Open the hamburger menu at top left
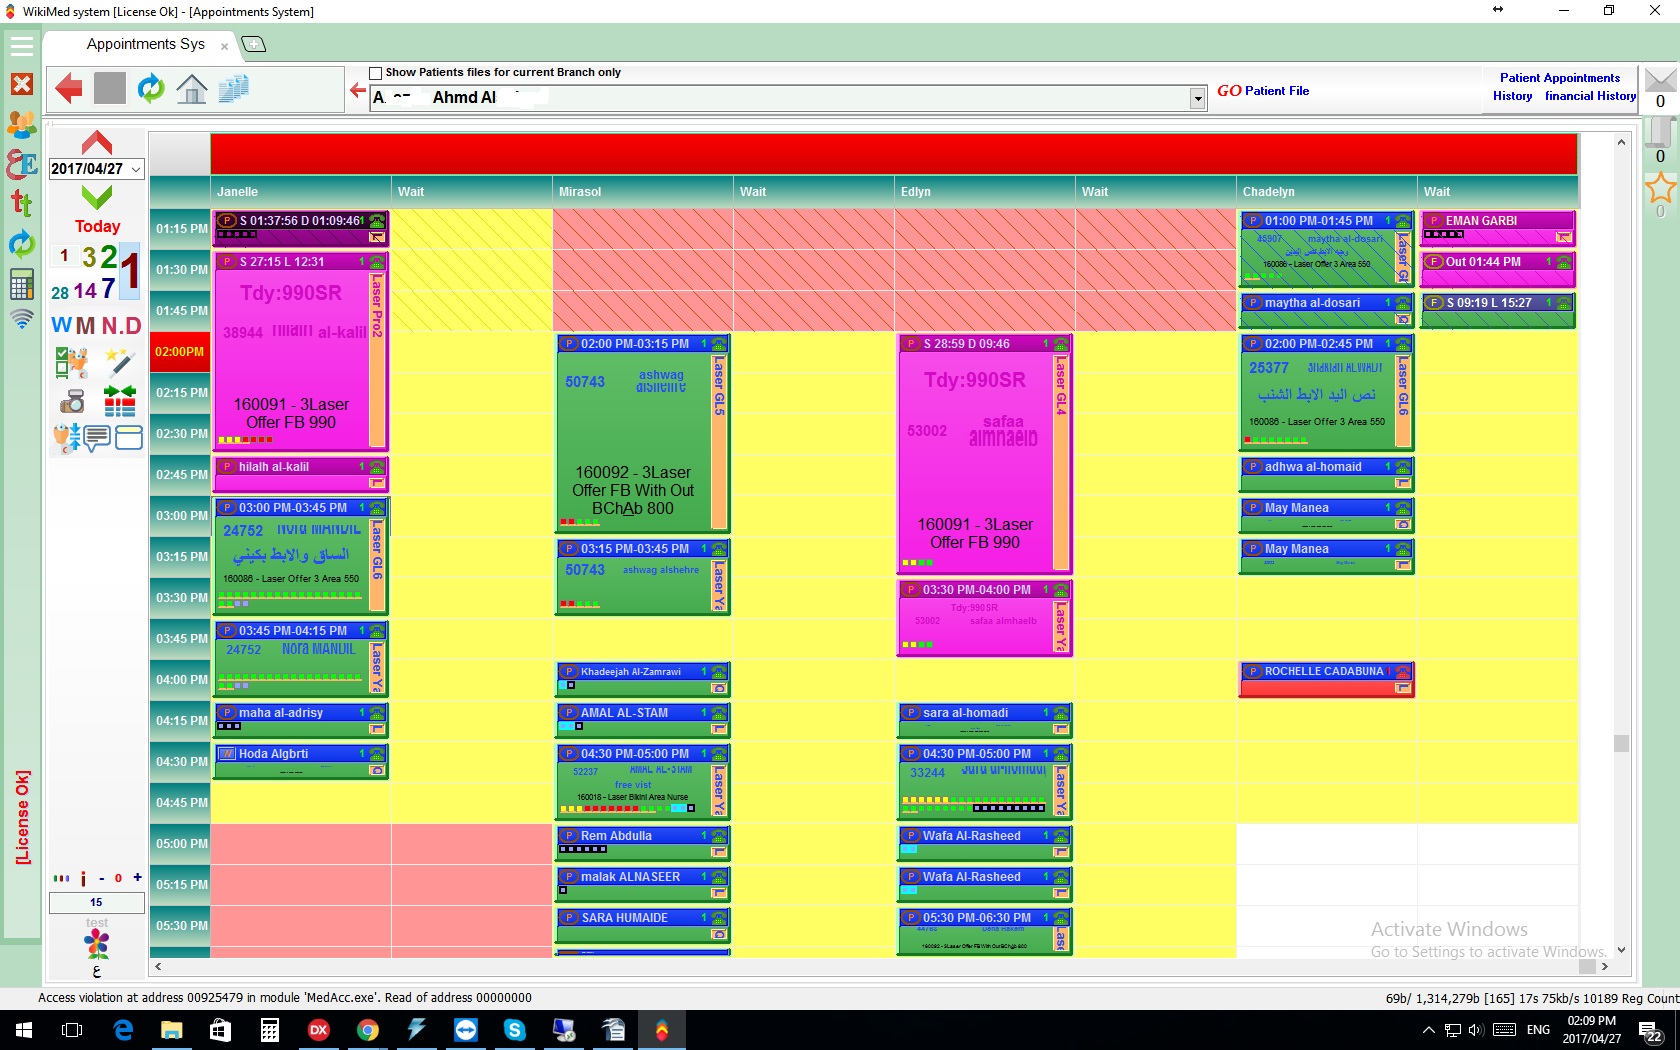This screenshot has width=1680, height=1050. pos(22,46)
